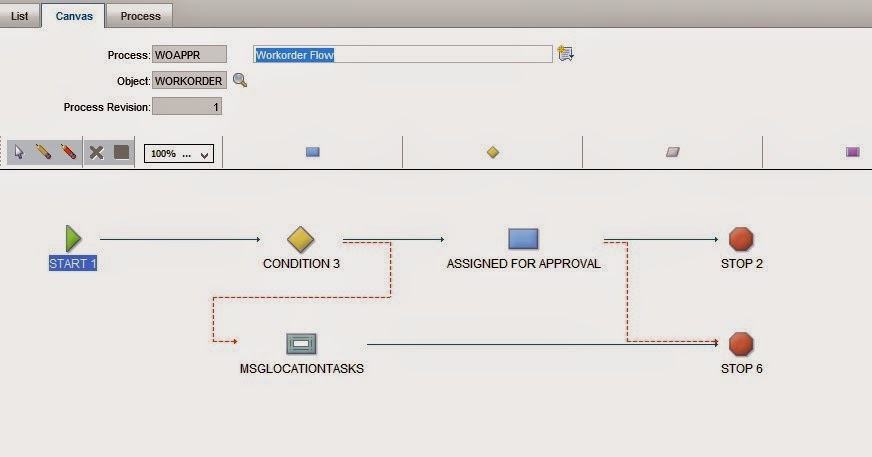The width and height of the screenshot is (872, 457).
Task: Choose the positive connection line pencil tool
Action: pos(43,152)
